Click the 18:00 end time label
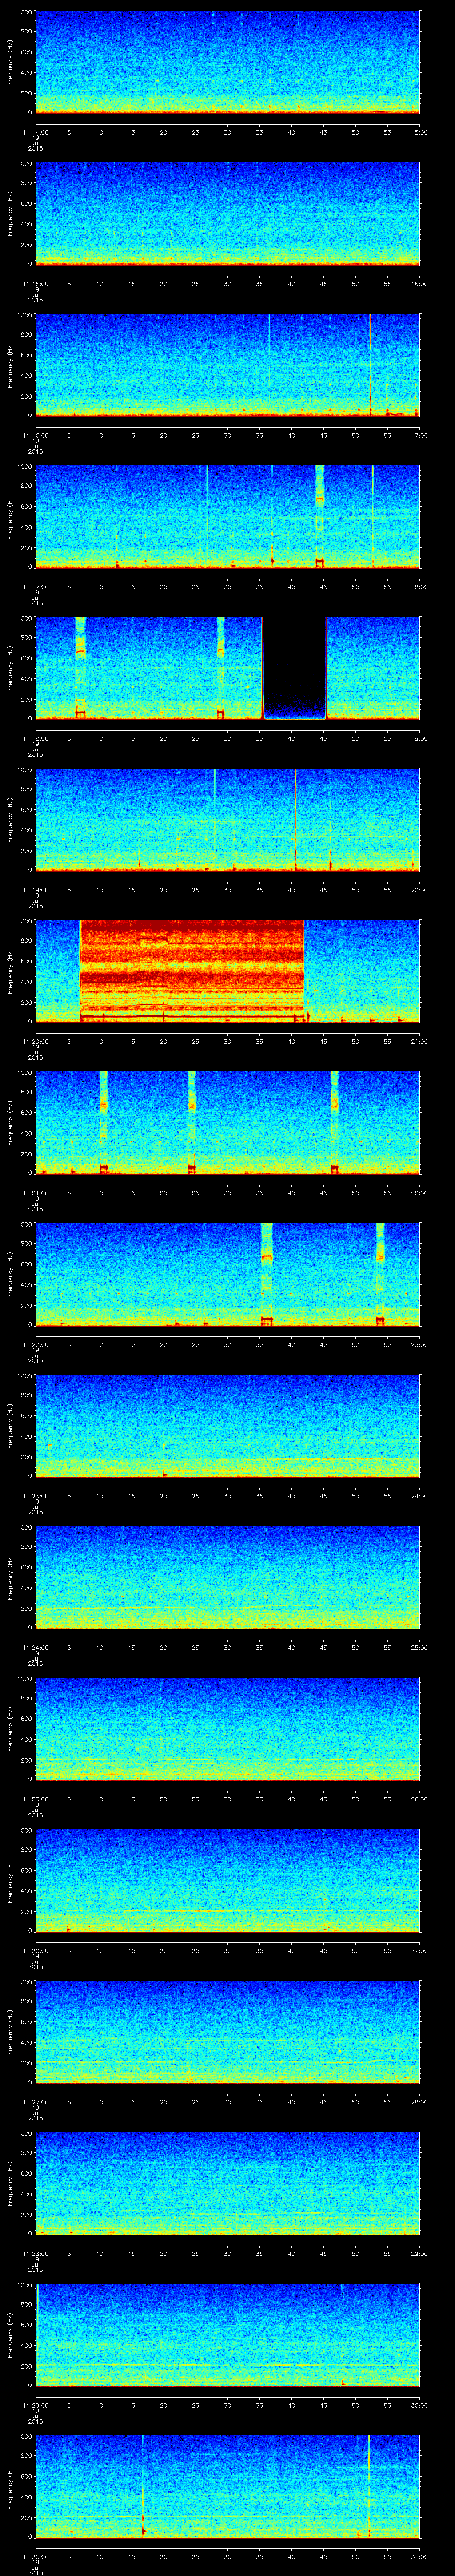This screenshot has width=455, height=2576. [x=419, y=587]
